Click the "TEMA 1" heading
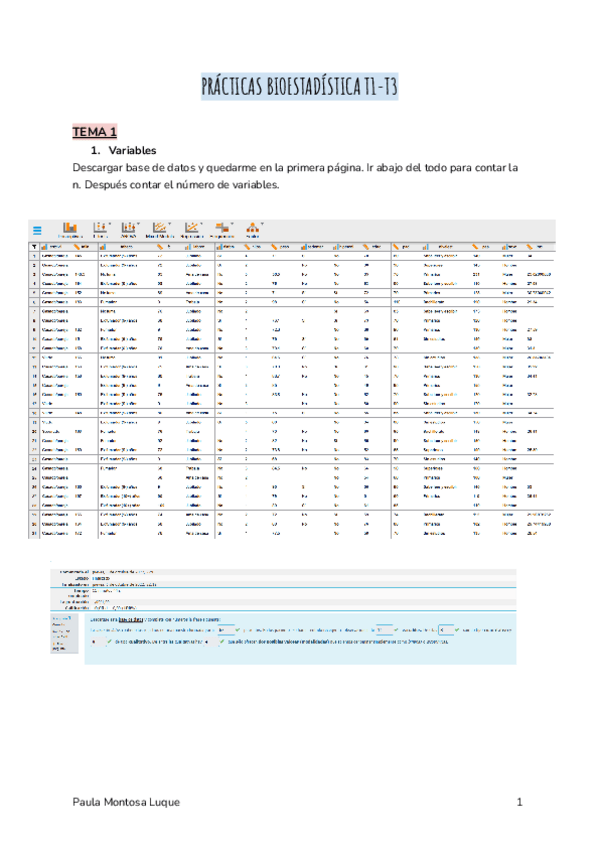600x848 pixels. [x=94, y=131]
